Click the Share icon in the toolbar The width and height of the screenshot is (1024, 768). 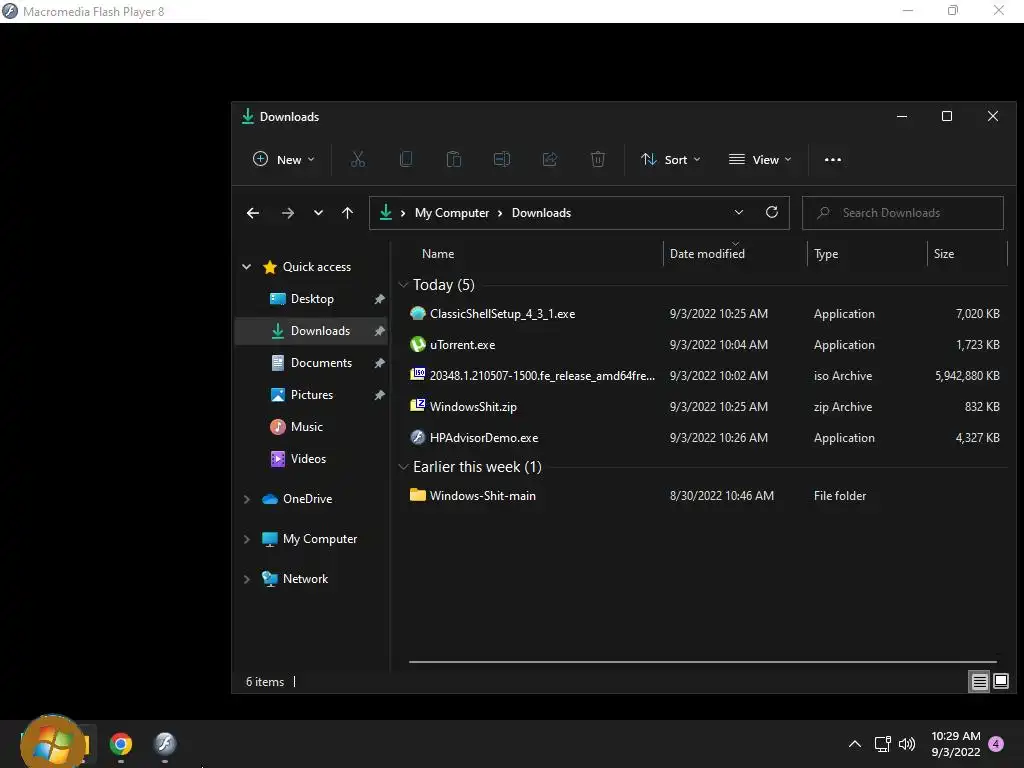(550, 159)
